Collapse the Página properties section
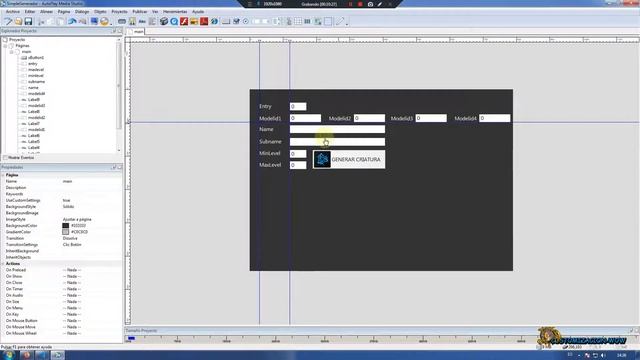The width and height of the screenshot is (640, 360). click(x=3, y=175)
